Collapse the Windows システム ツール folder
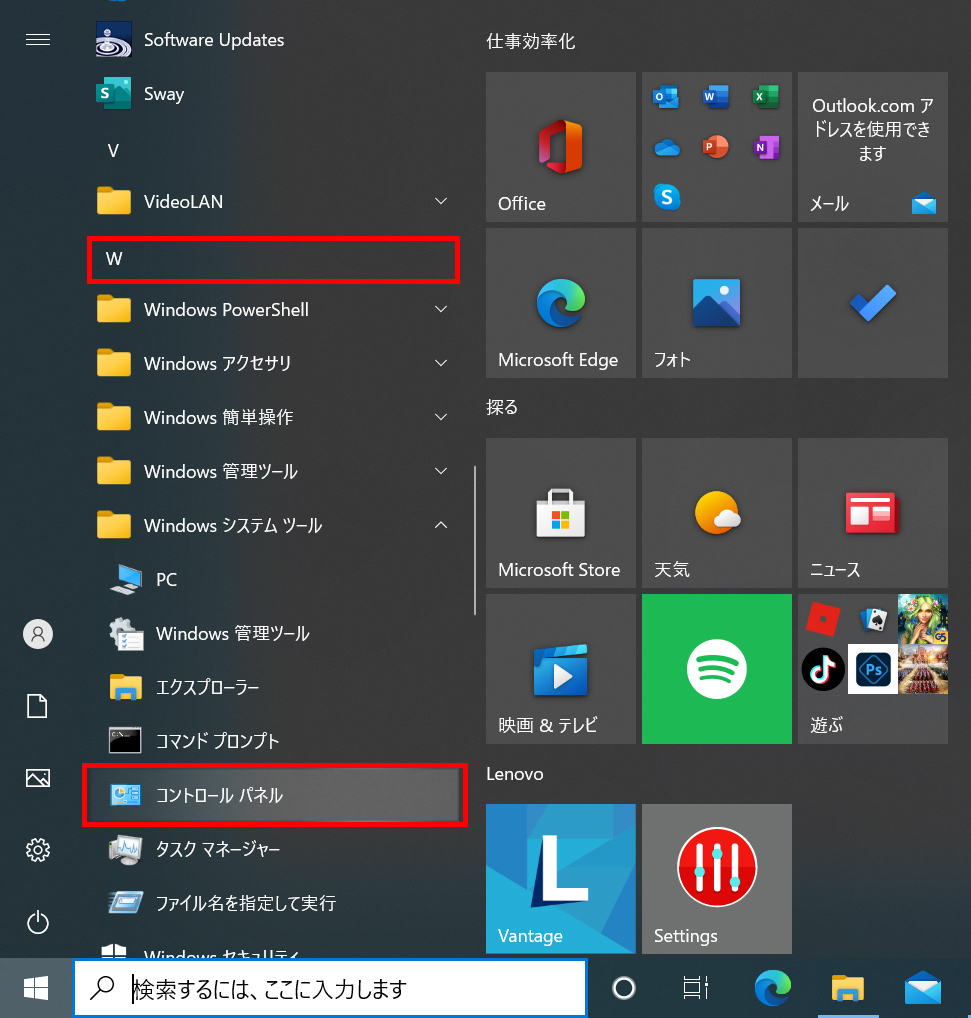 (273, 525)
